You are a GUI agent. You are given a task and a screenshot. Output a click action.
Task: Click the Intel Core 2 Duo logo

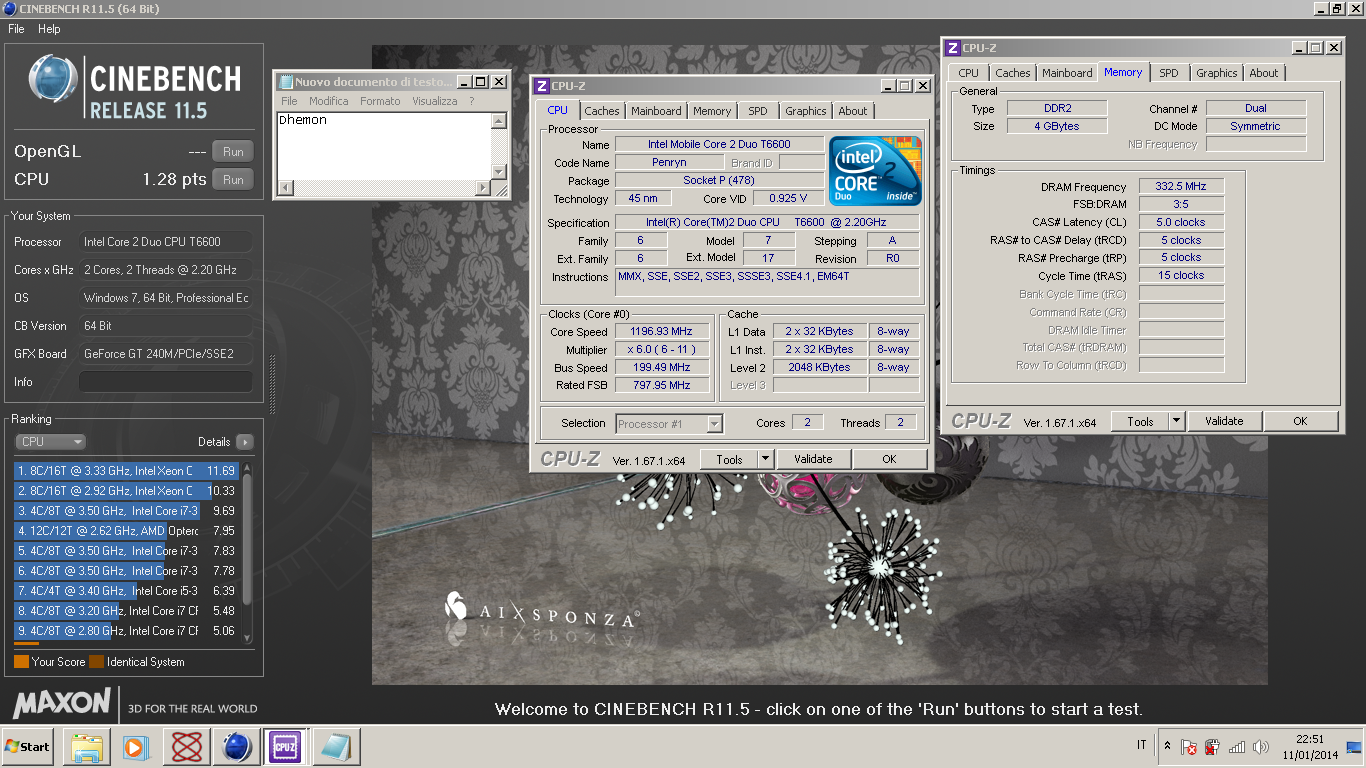(875, 171)
